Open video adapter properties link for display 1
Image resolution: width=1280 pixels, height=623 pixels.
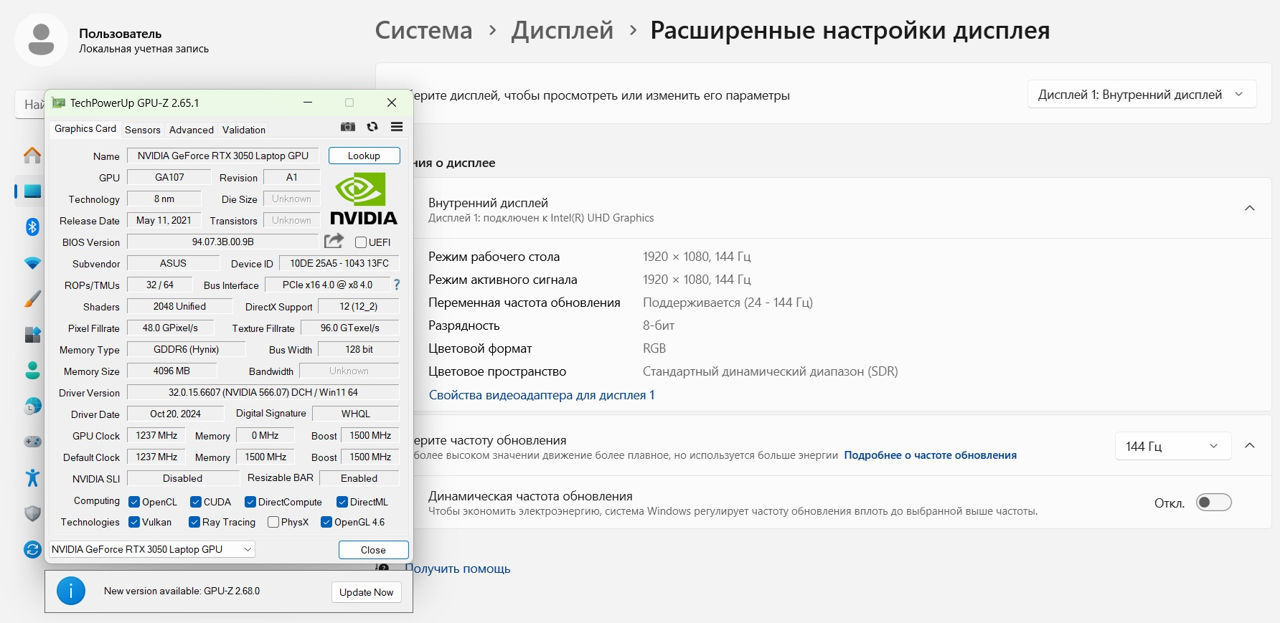541,395
